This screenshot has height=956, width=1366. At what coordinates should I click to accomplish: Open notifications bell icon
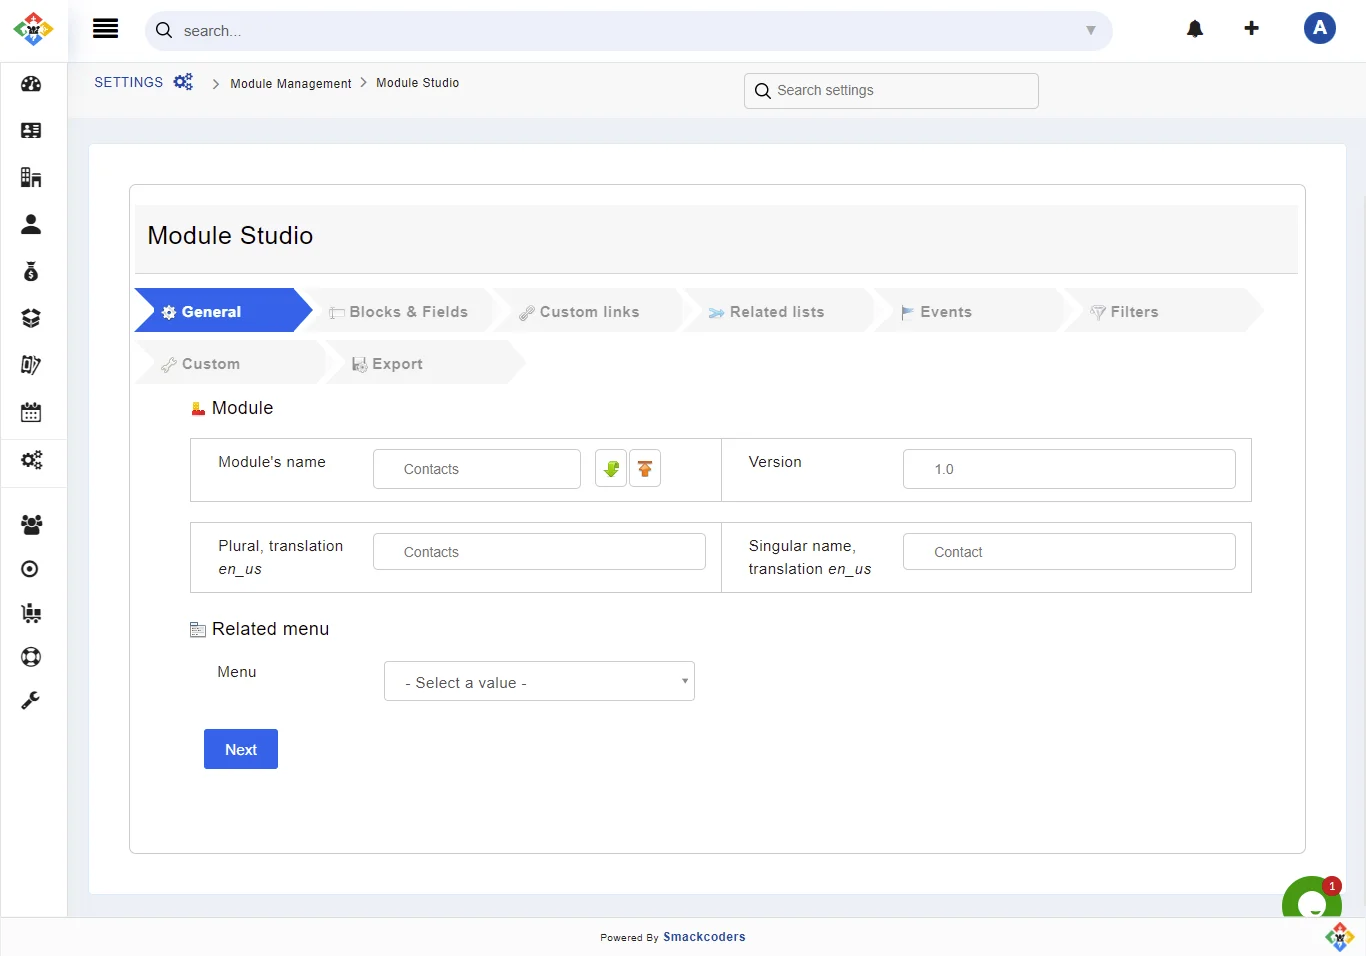tap(1195, 29)
